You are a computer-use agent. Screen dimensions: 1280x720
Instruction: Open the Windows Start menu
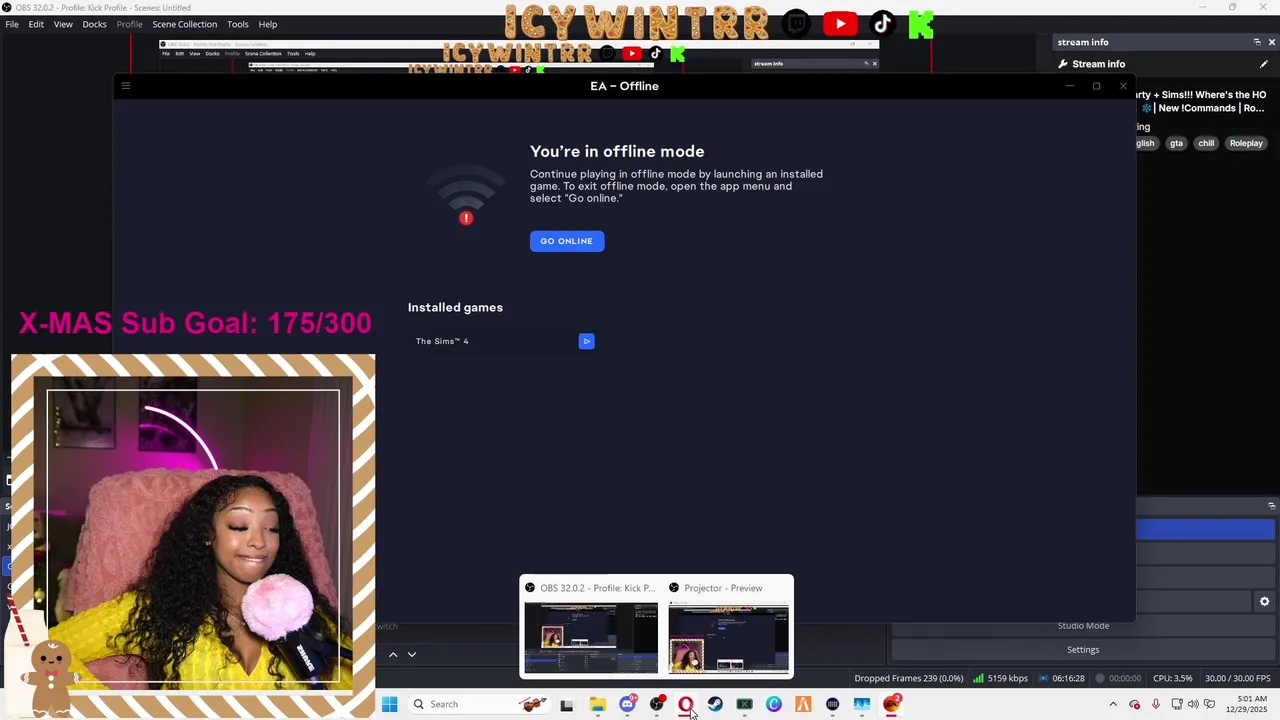tap(390, 704)
